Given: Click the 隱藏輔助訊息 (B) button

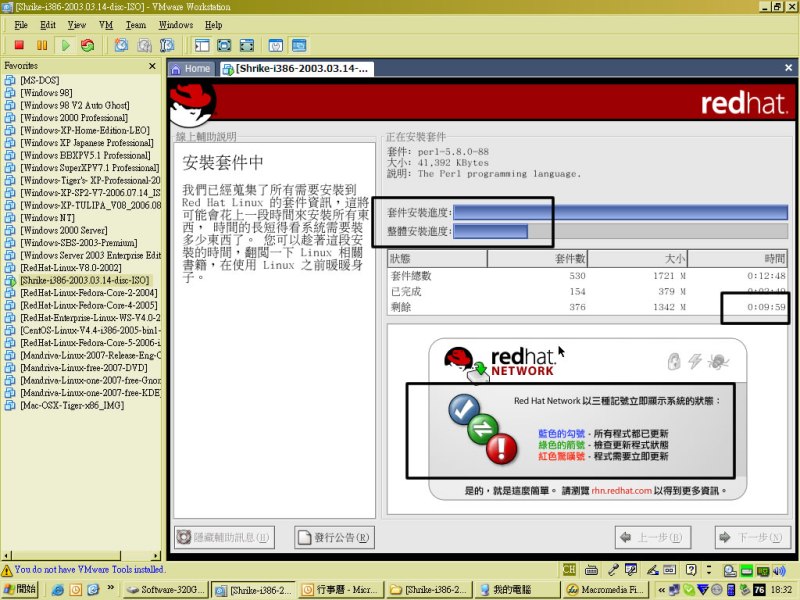Looking at the screenshot, I should (x=224, y=537).
